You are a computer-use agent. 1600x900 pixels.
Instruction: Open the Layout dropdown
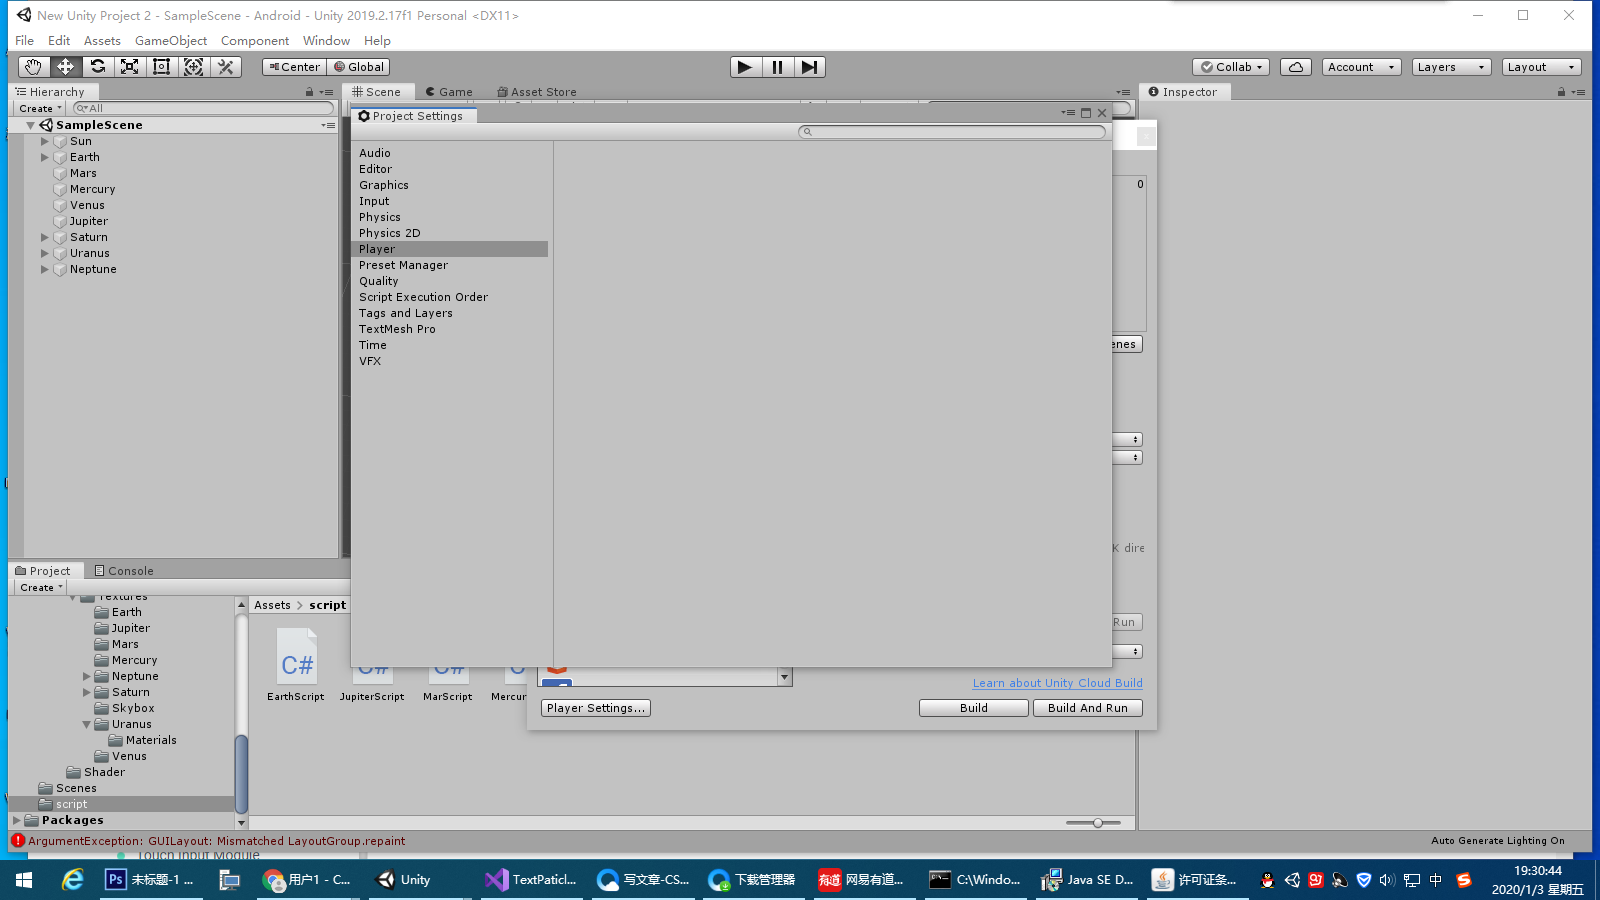[x=1541, y=67]
